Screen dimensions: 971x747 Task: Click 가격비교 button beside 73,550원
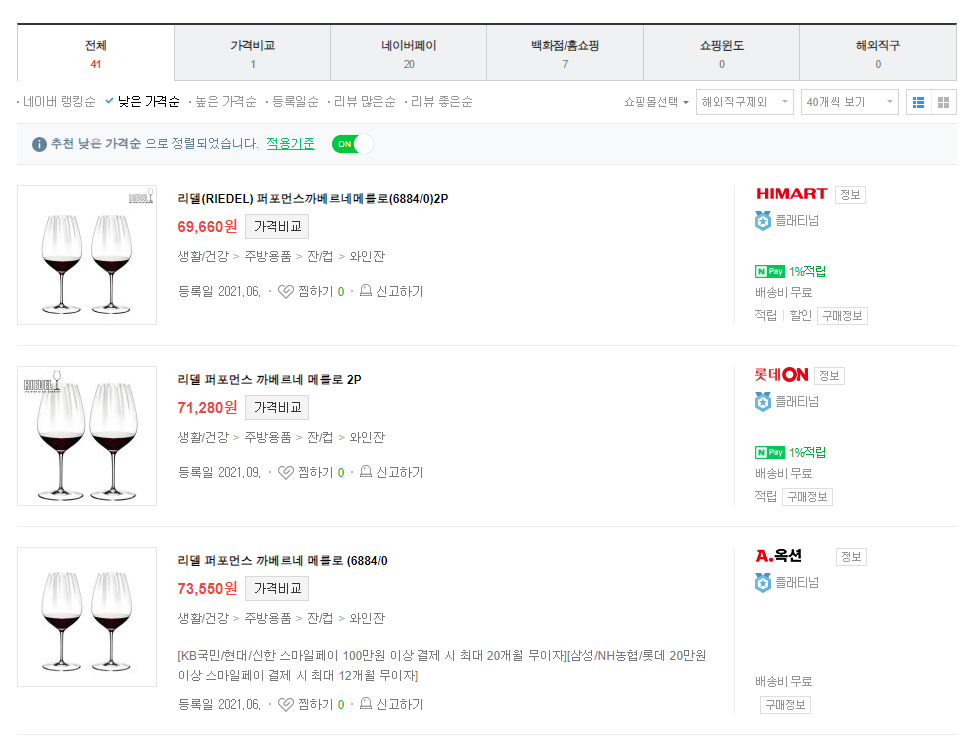(x=277, y=588)
